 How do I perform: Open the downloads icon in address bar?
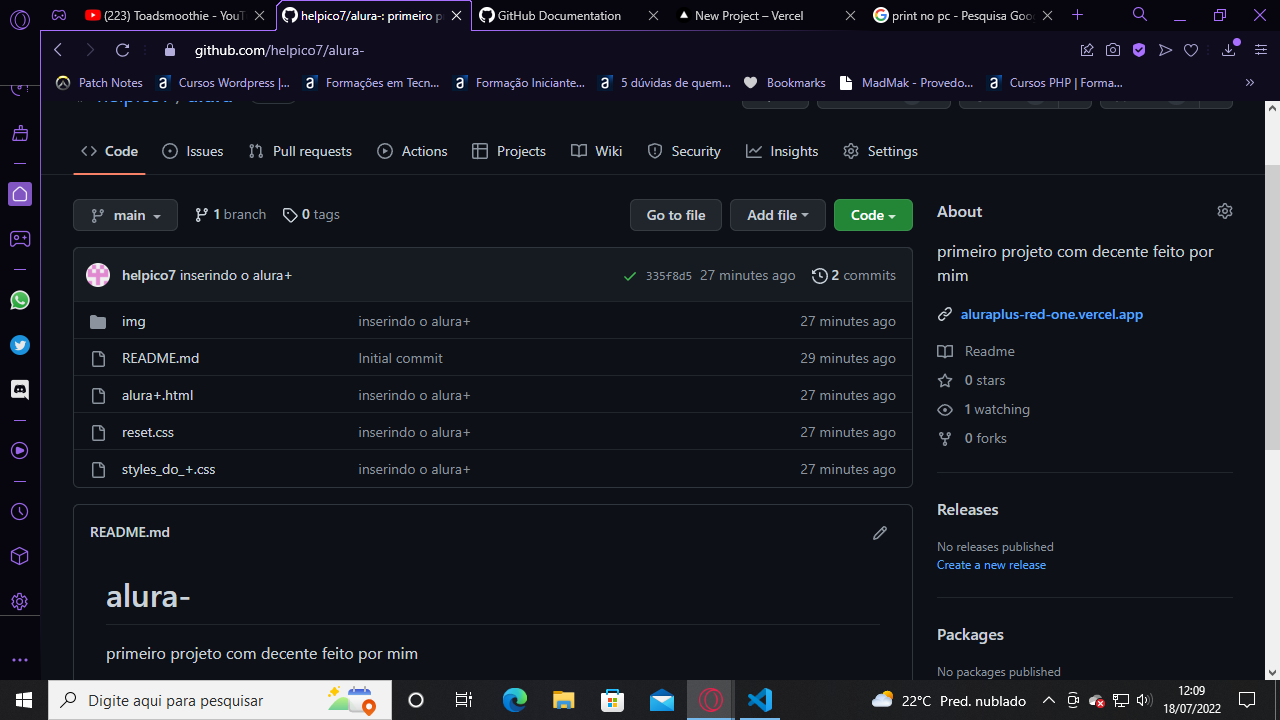pos(1230,50)
